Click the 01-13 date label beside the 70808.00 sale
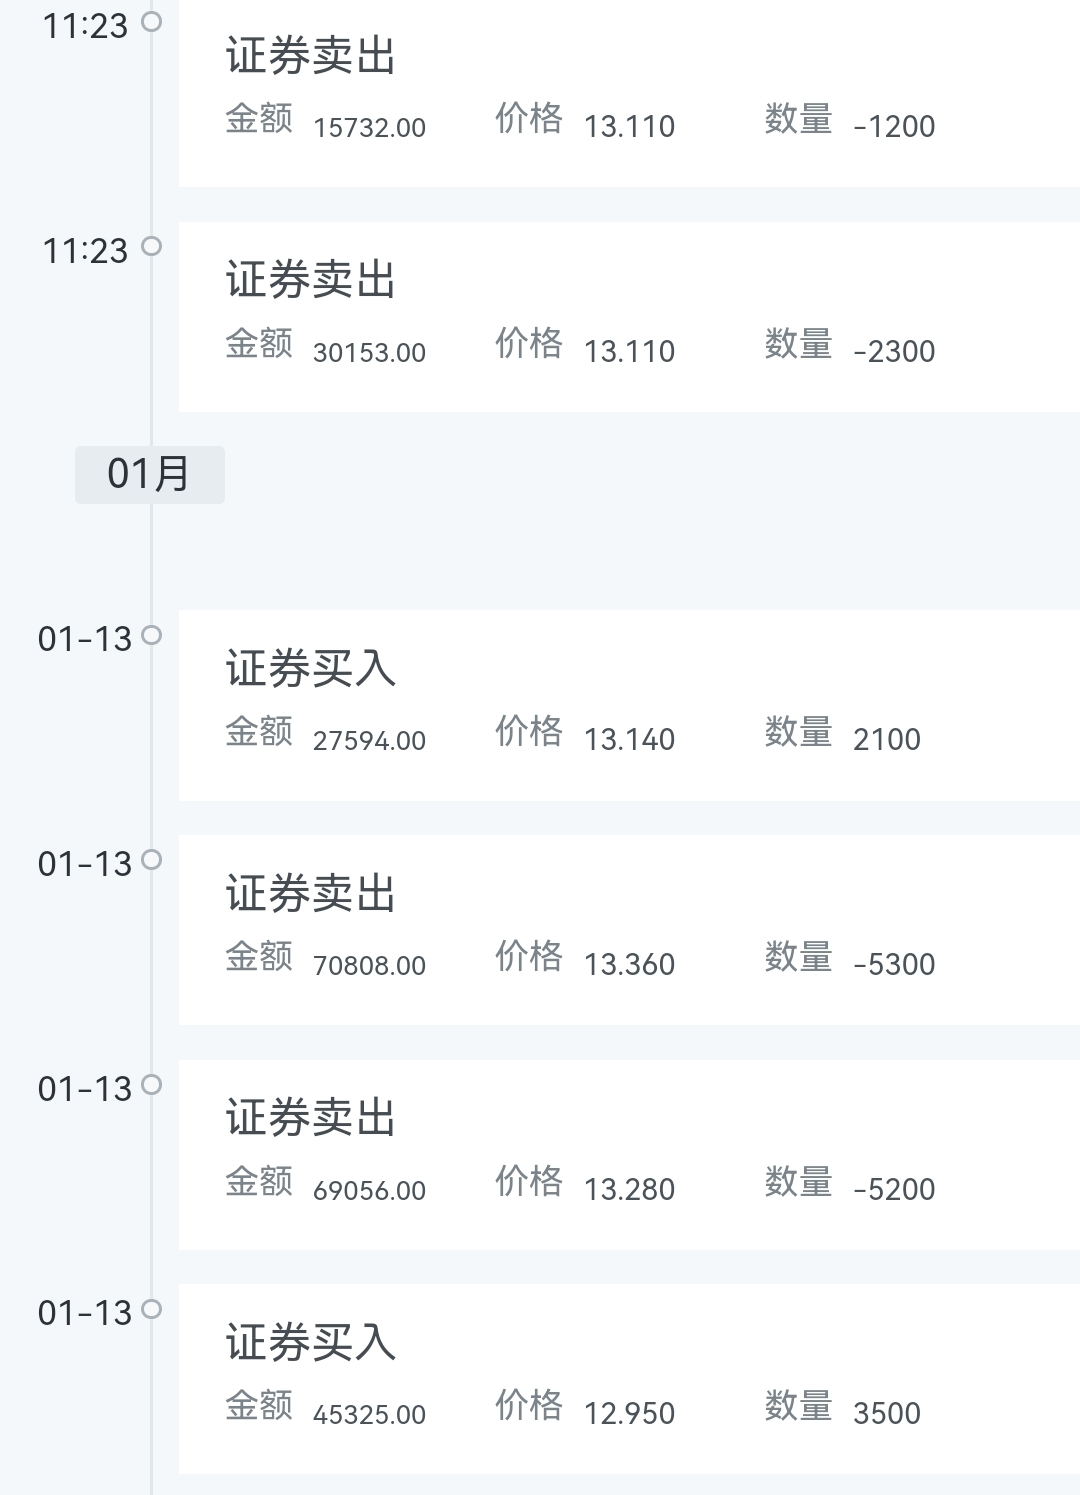Viewport: 1080px width, 1495px height. coord(85,864)
